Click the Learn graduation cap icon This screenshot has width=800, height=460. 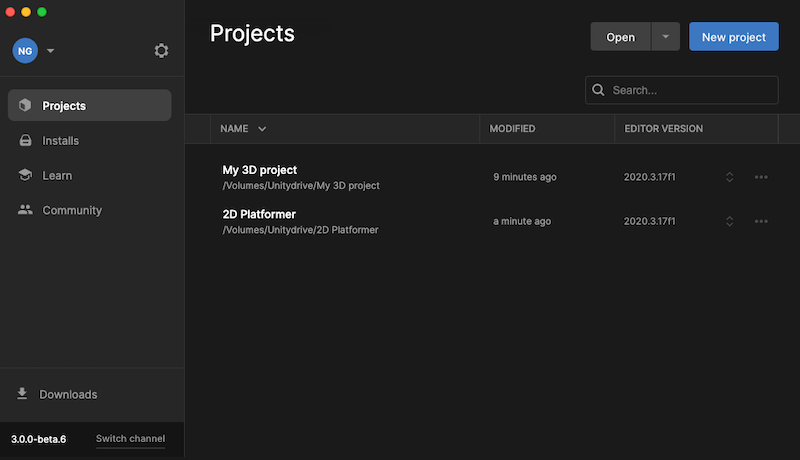pyautogui.click(x=24, y=176)
